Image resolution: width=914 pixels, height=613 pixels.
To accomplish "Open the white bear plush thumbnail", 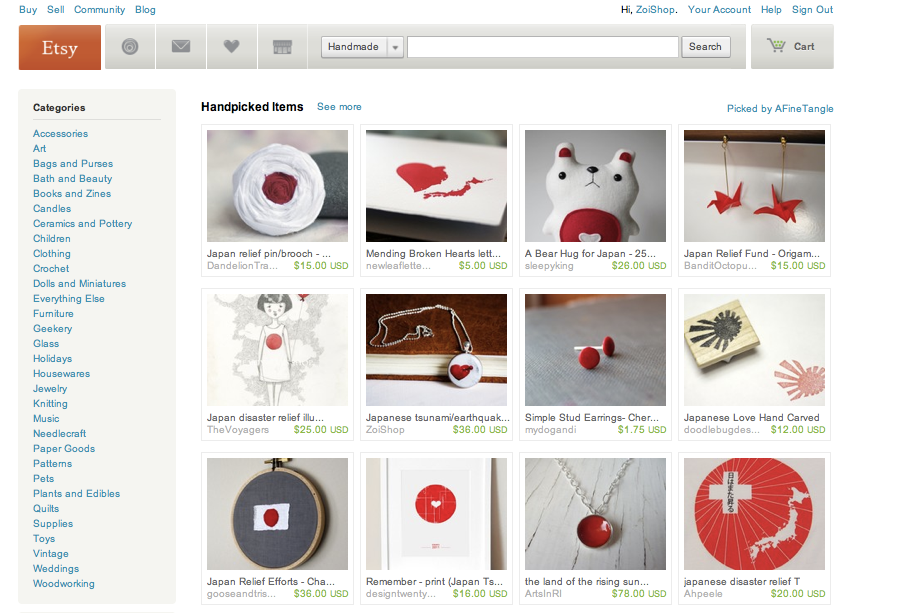I will 595,186.
